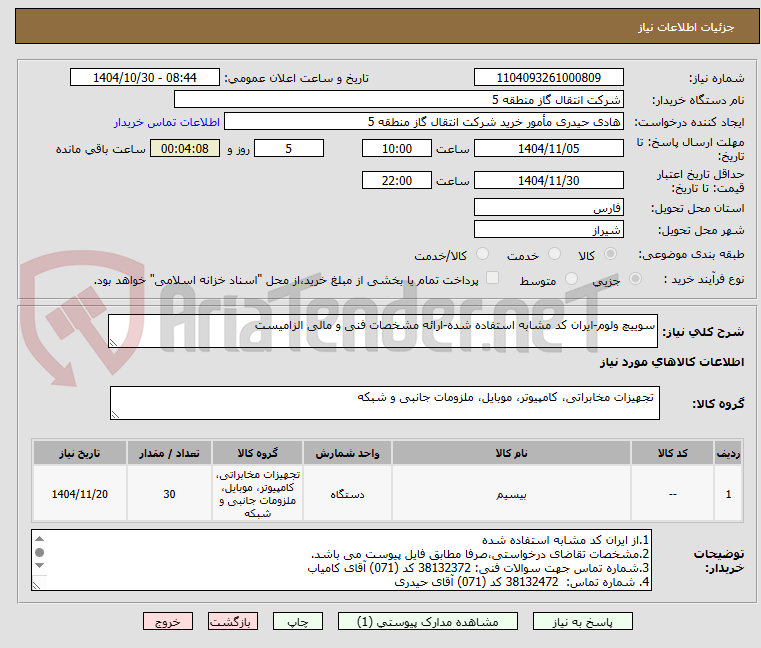Image resolution: width=761 pixels, height=648 pixels.
Task: Click the شماره نیاز number field
Action: (548, 78)
